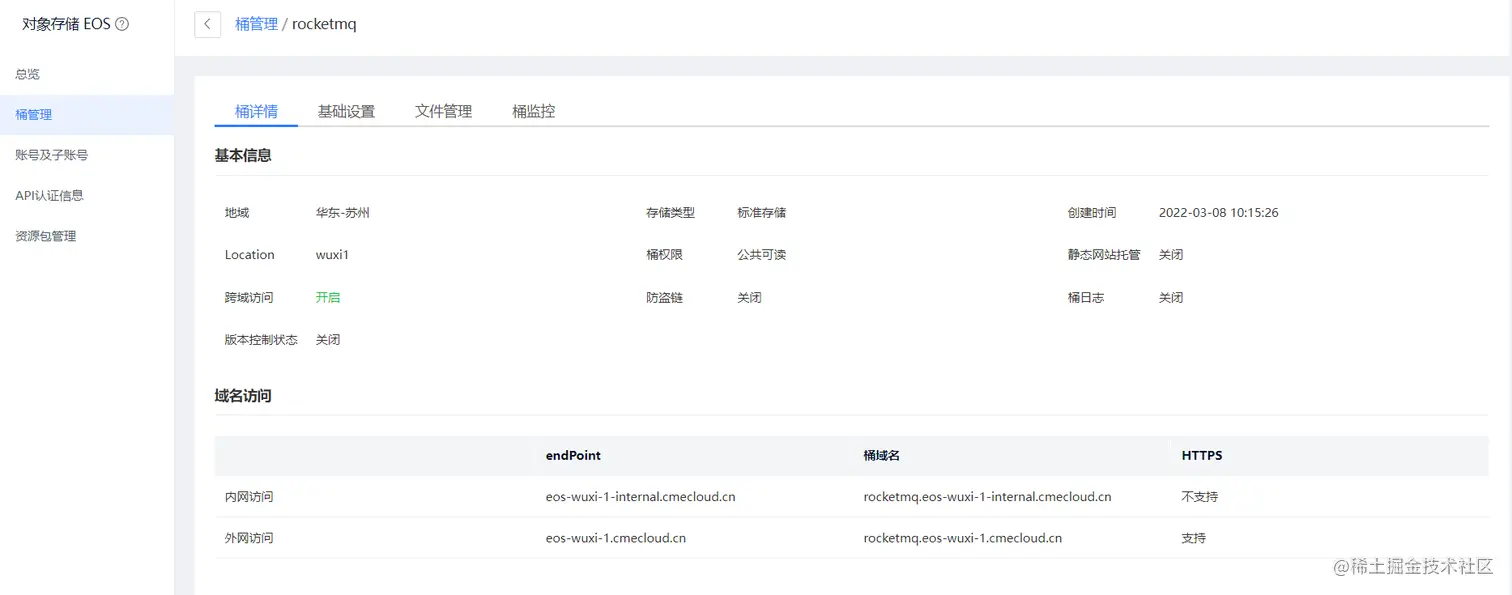Go back using the left chevron button

tap(207, 24)
